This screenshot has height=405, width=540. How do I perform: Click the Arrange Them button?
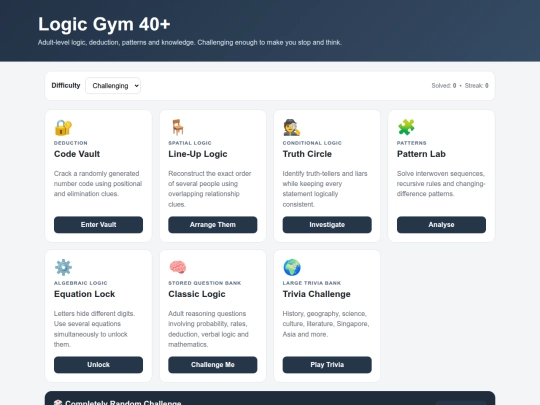212,225
